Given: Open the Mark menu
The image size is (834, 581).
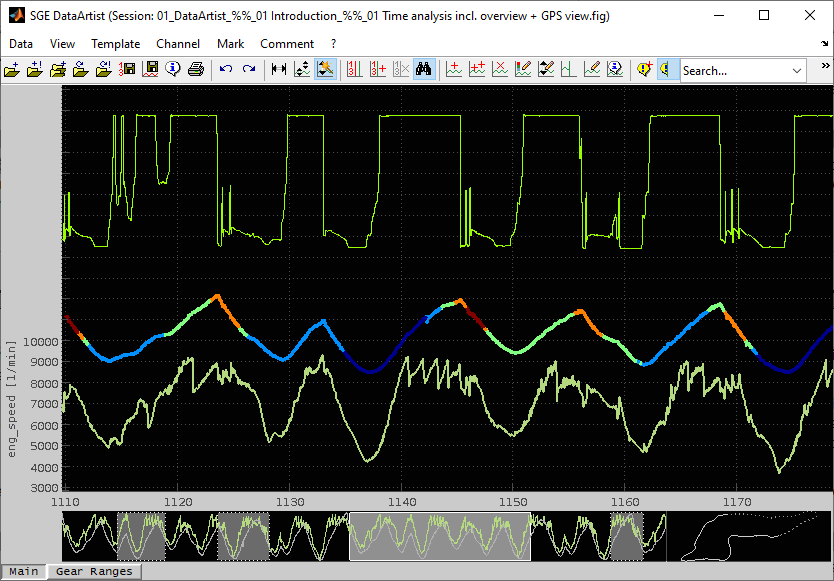Looking at the screenshot, I should pos(230,44).
